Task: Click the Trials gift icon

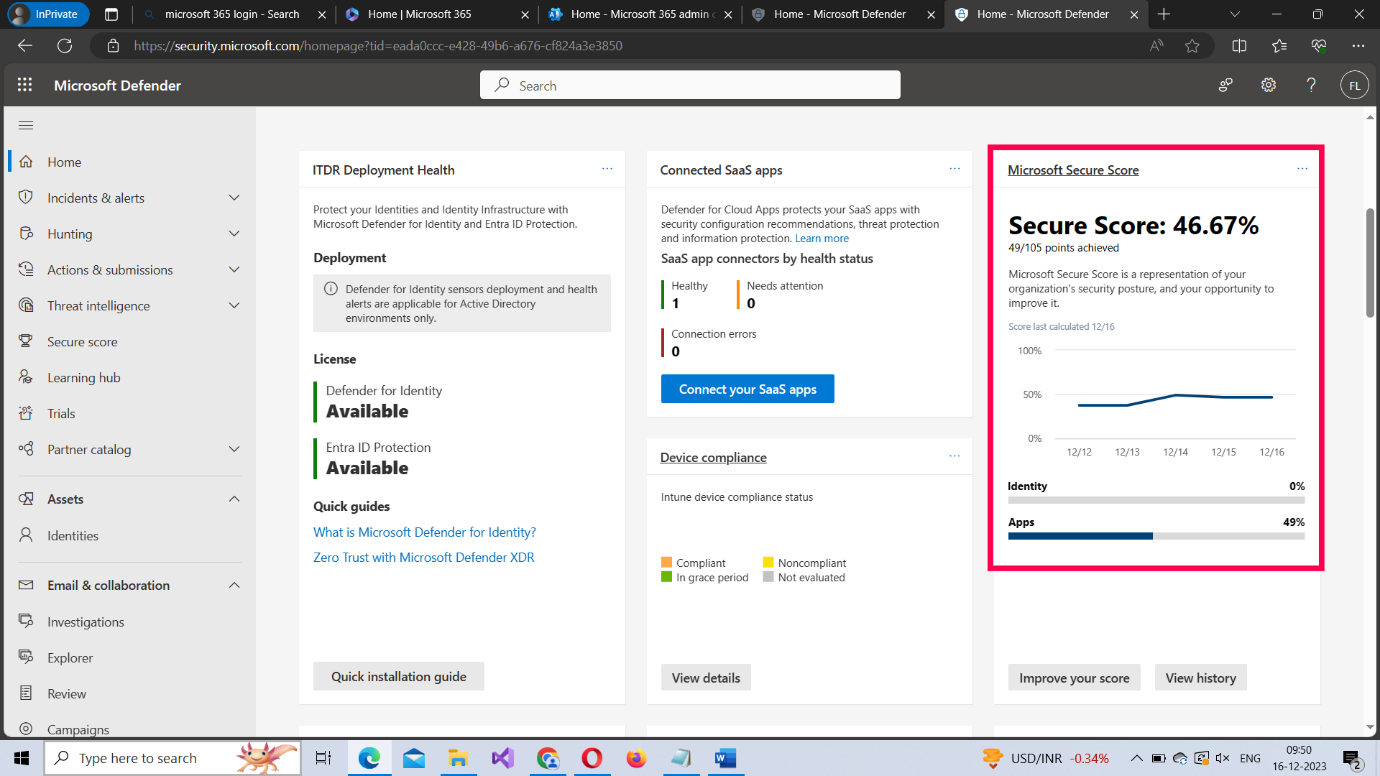Action: coord(26,413)
